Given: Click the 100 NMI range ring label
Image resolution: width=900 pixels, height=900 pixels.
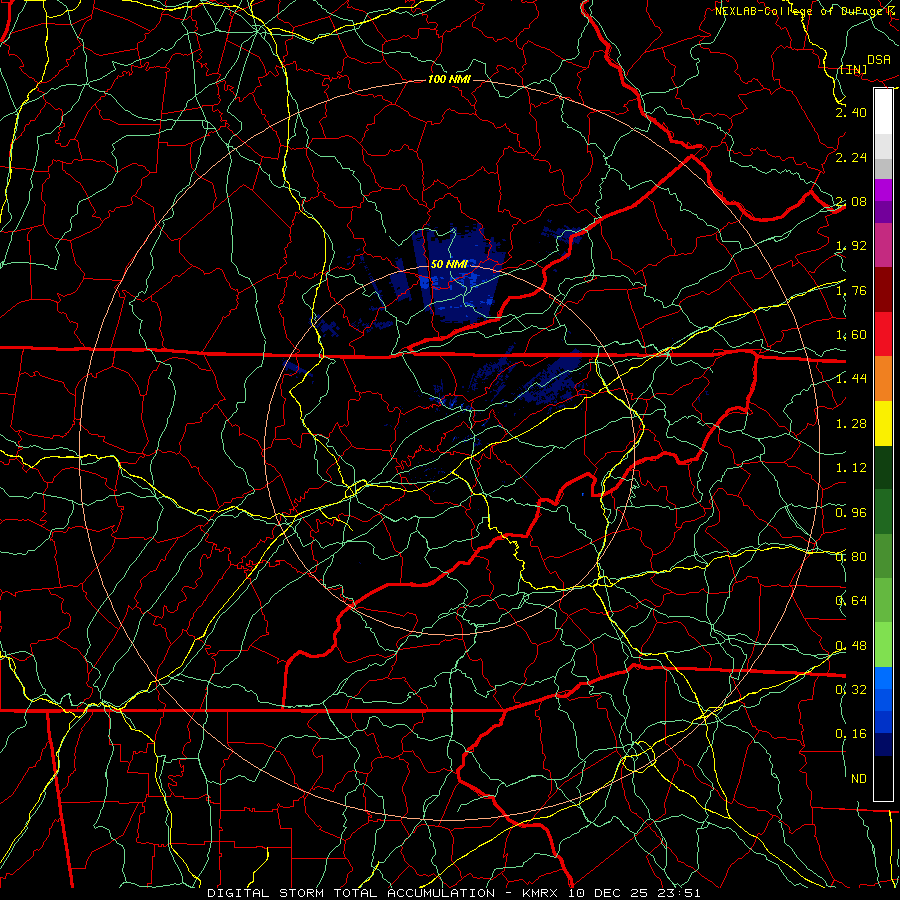Looking at the screenshot, I should pos(449,79).
